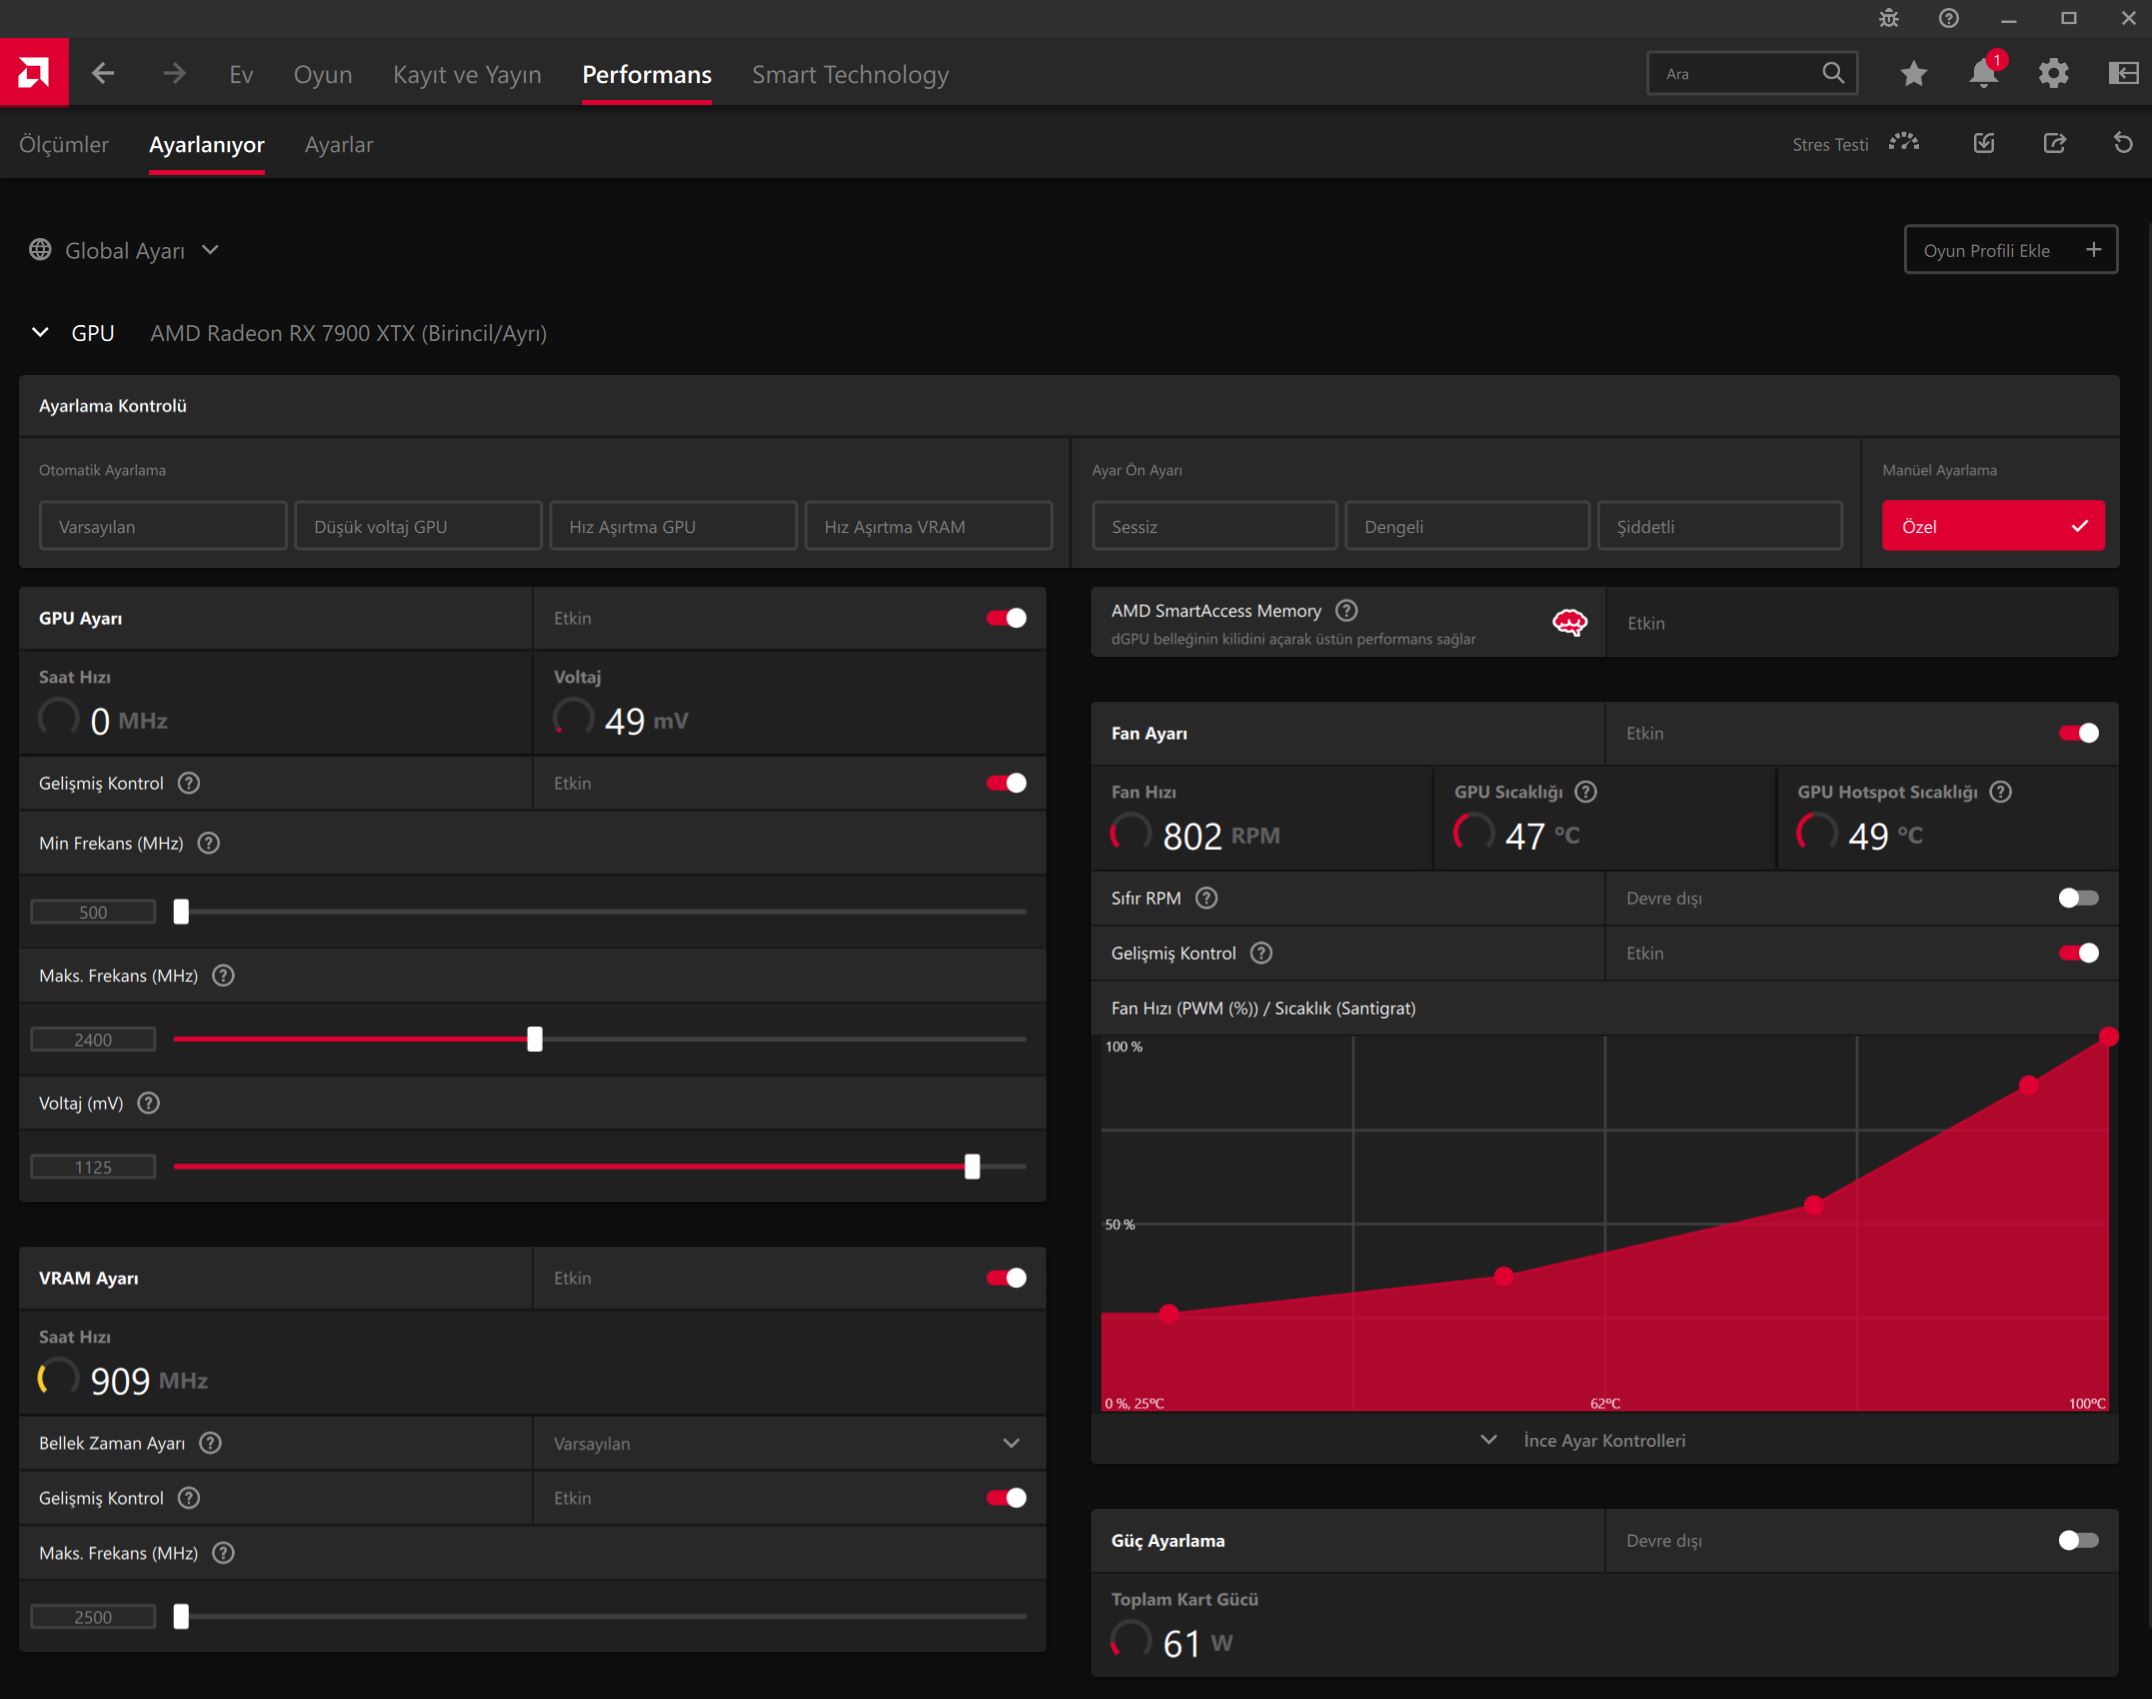The image size is (2152, 1699).
Task: Select Sessiz preset
Action: tap(1214, 526)
